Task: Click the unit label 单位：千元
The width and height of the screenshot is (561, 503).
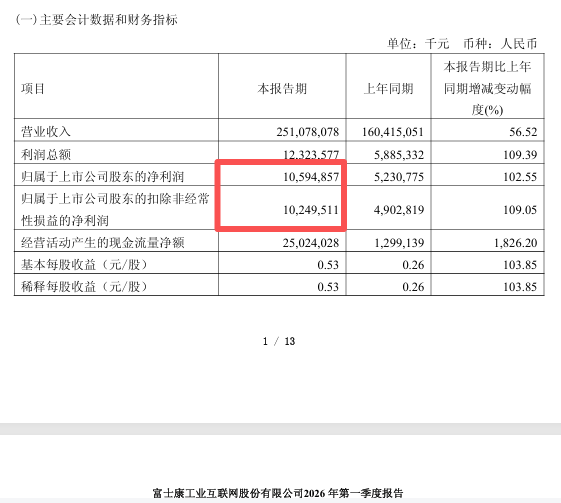Action: [418, 44]
